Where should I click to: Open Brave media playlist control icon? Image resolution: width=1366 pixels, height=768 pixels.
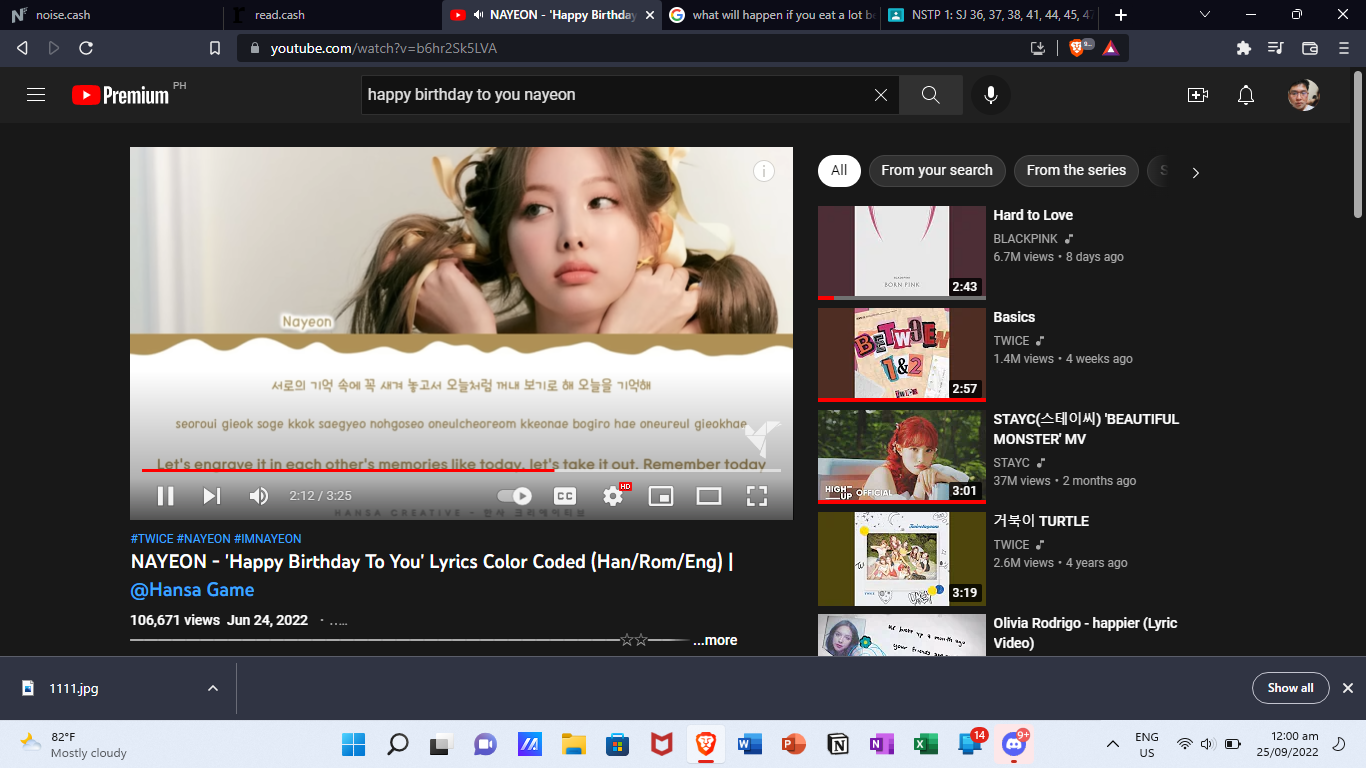coord(1276,47)
